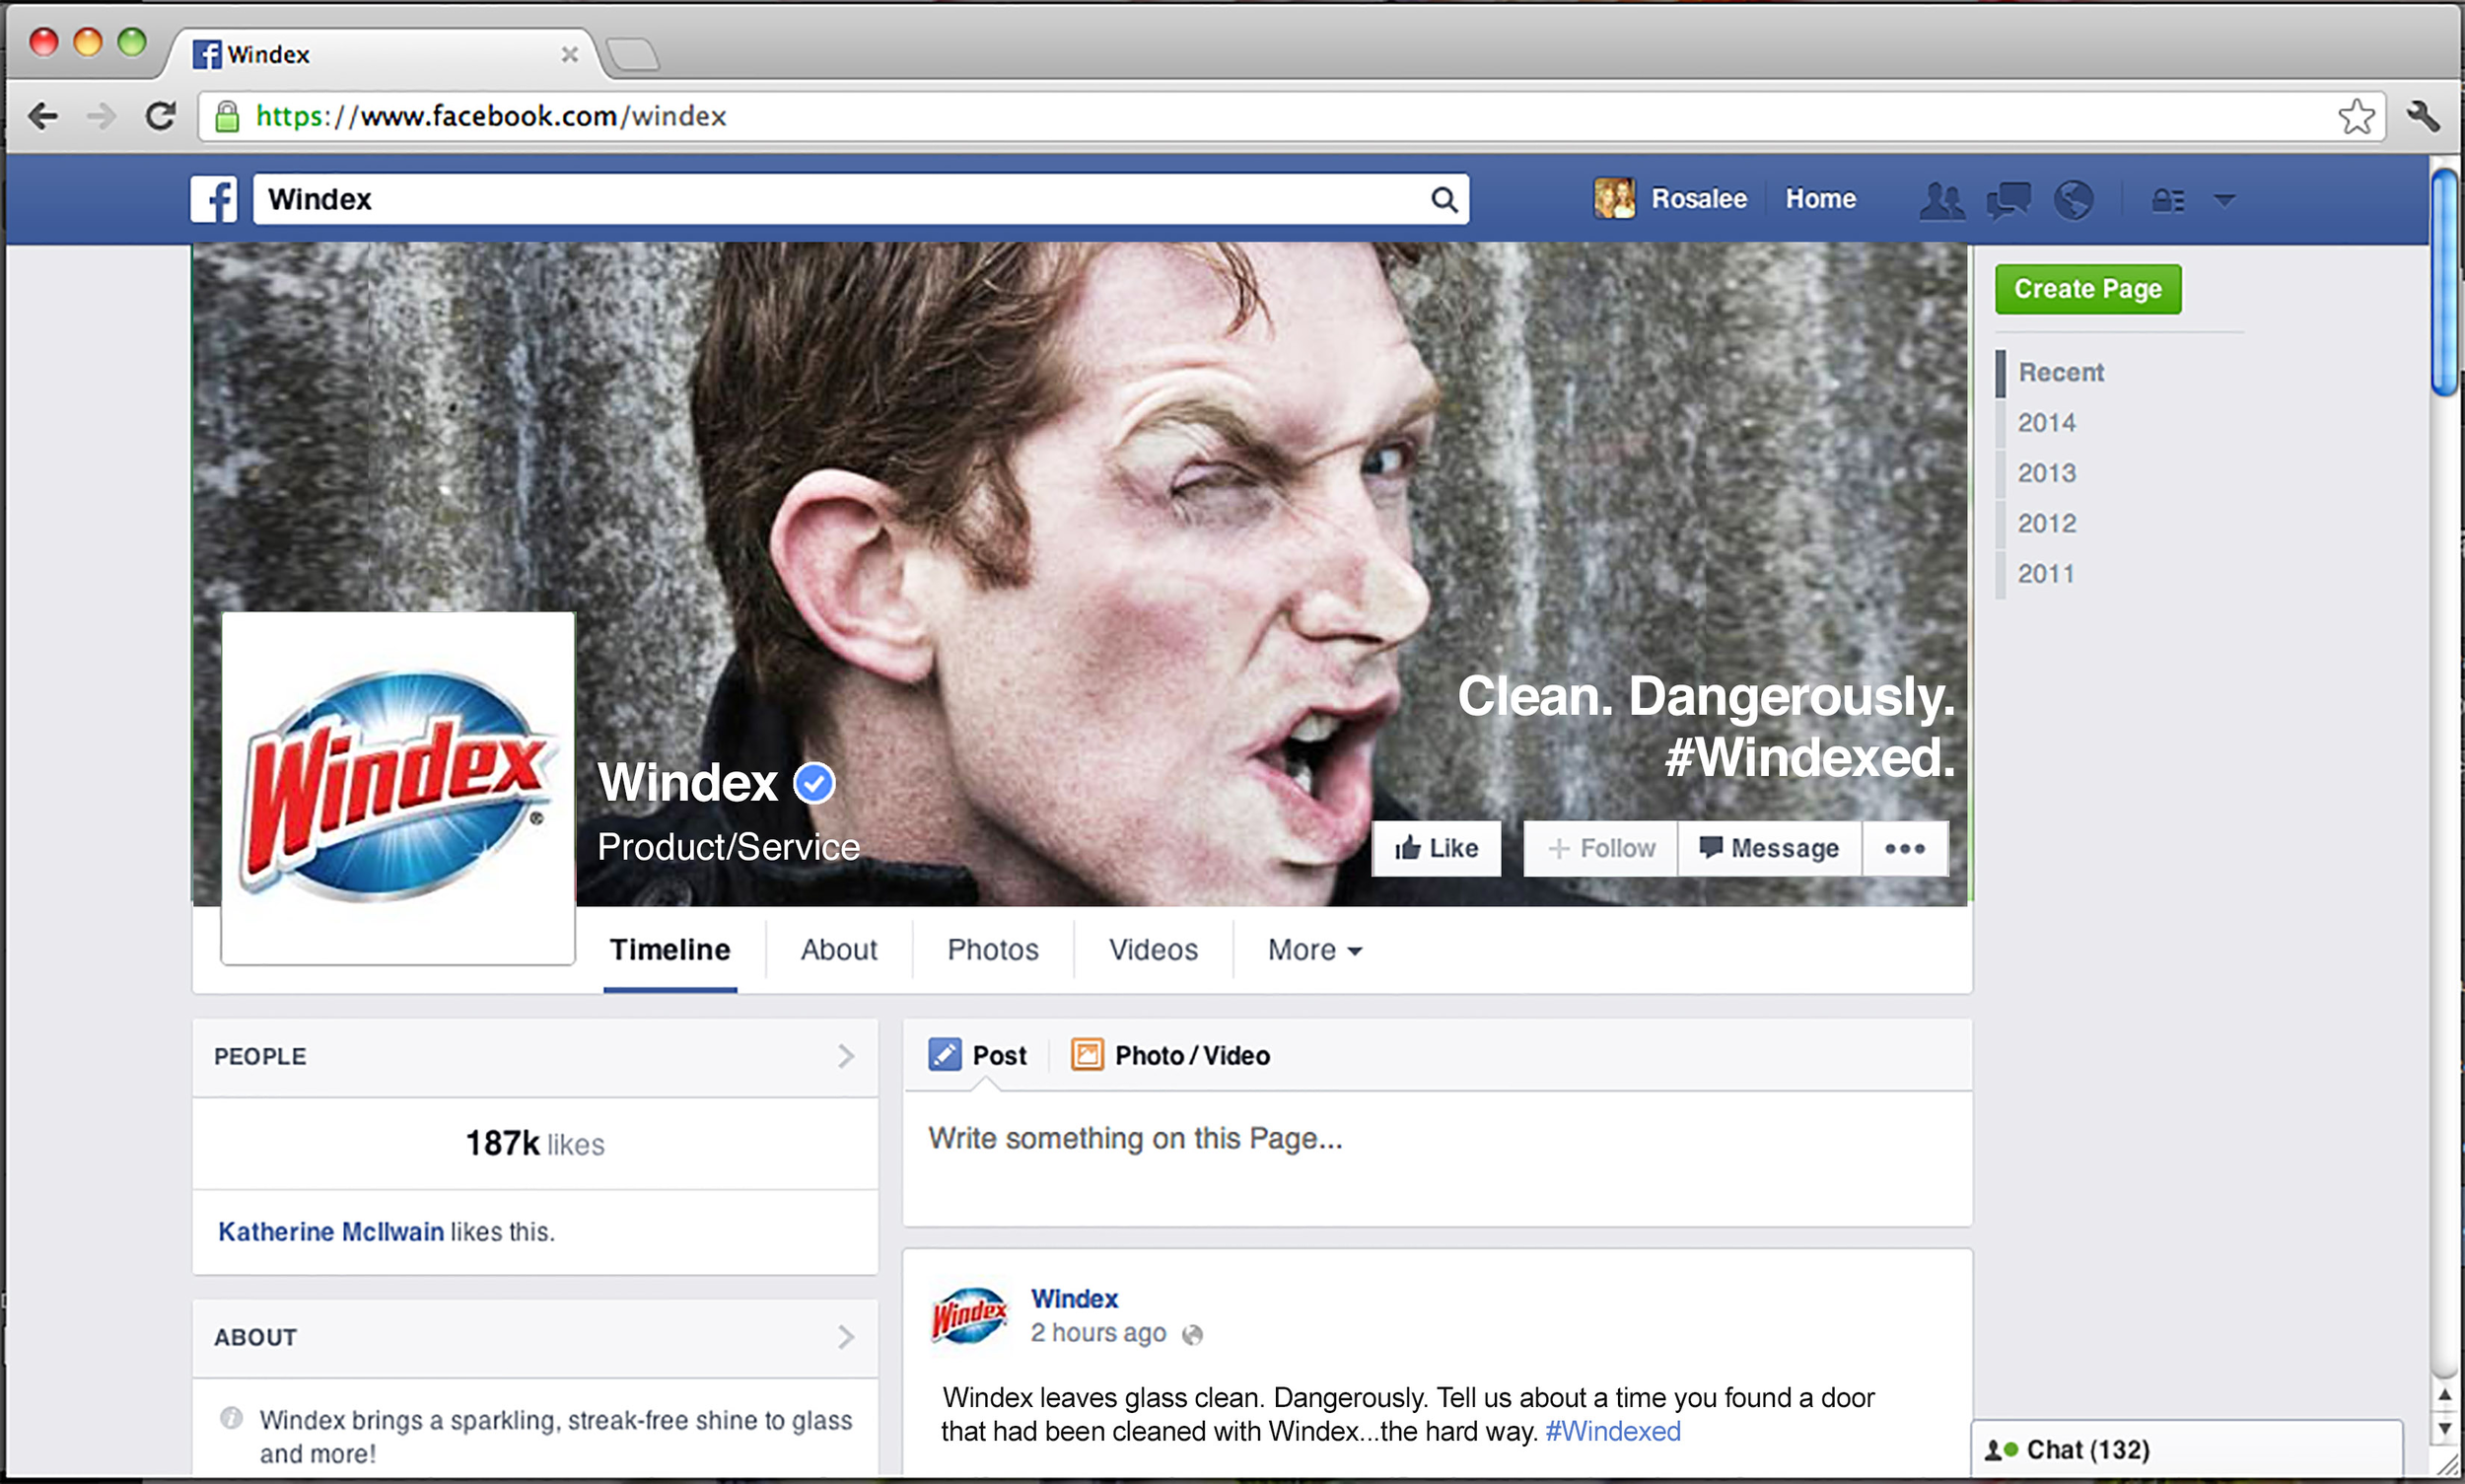The width and height of the screenshot is (2465, 1484).
Task: Click the browser back arrow
Action: pos(42,116)
